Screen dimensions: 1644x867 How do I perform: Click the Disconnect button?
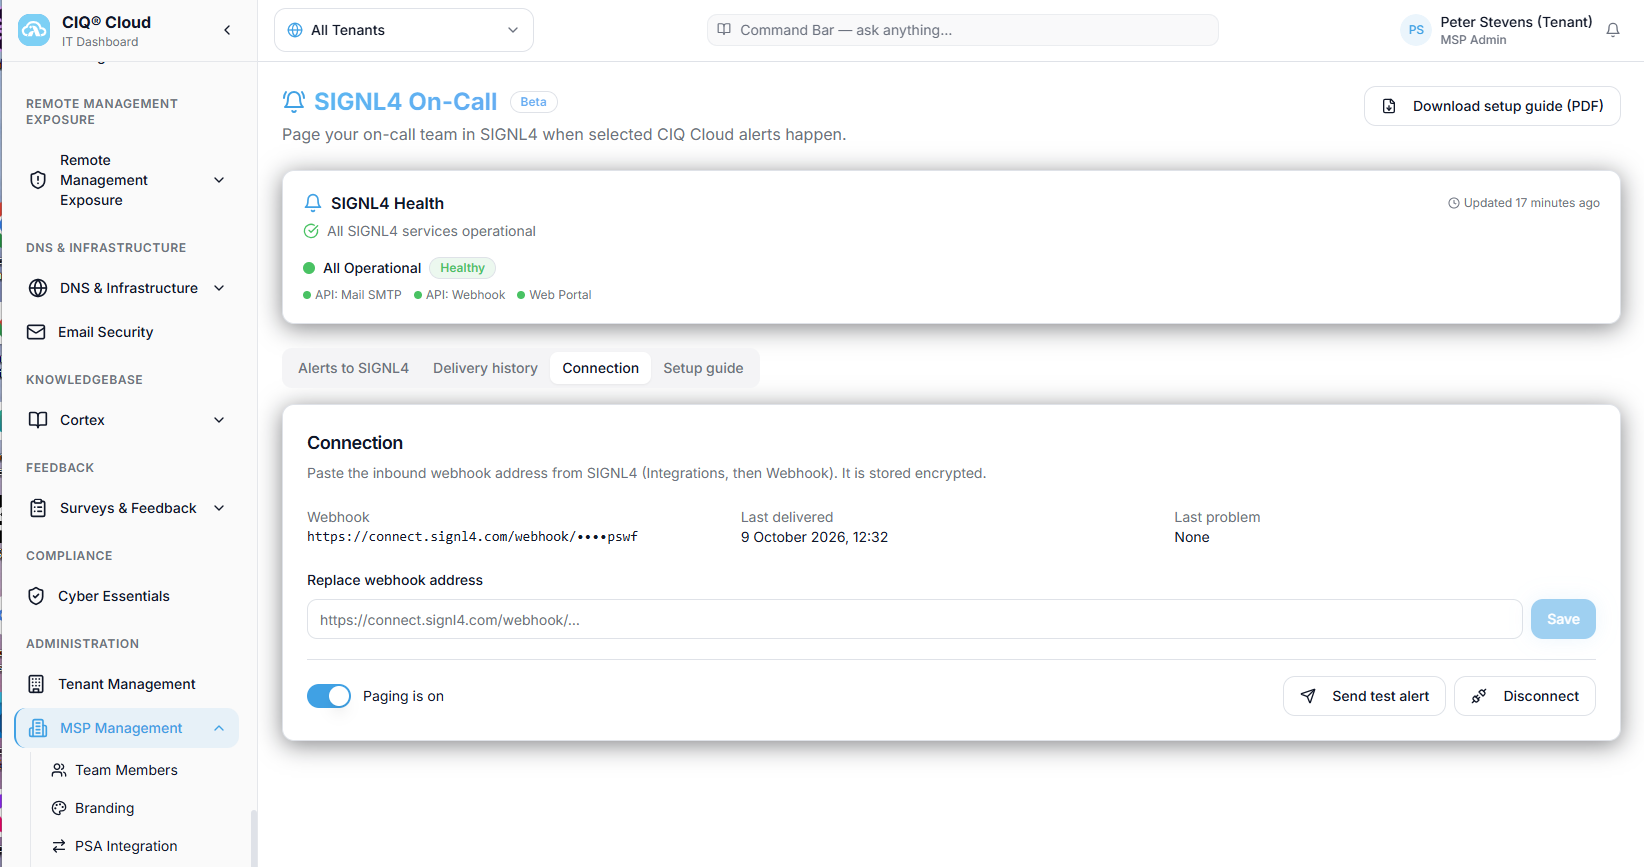pyautogui.click(x=1524, y=696)
